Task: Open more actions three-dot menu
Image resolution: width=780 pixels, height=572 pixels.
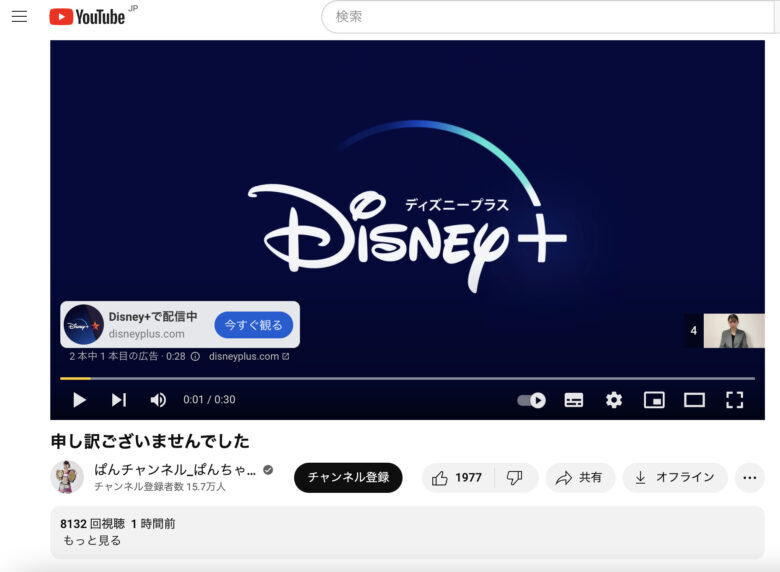Action: point(750,478)
